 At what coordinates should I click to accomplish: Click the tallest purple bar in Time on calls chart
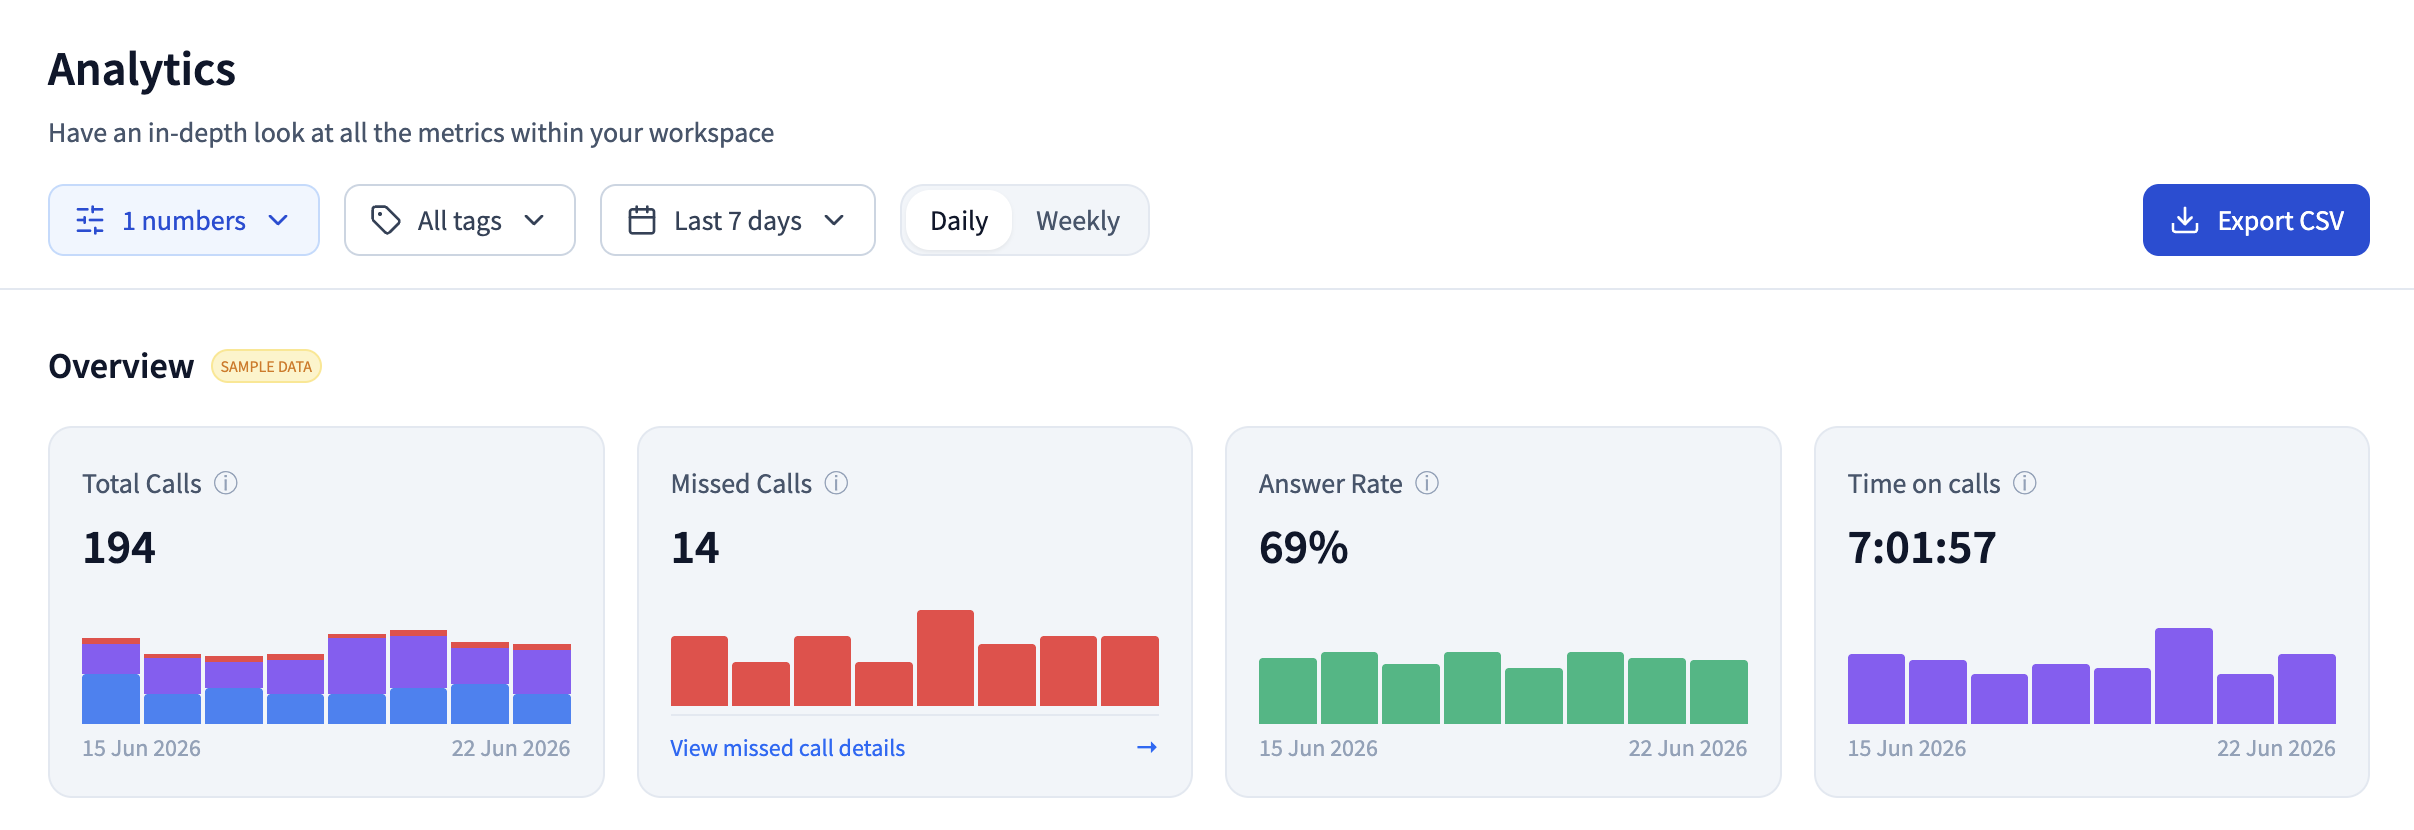click(2184, 676)
